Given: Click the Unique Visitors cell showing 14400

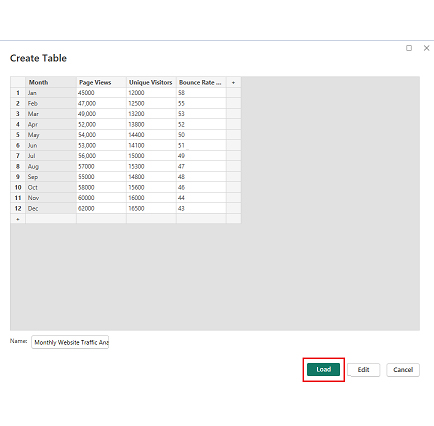Looking at the screenshot, I should pos(151,135).
